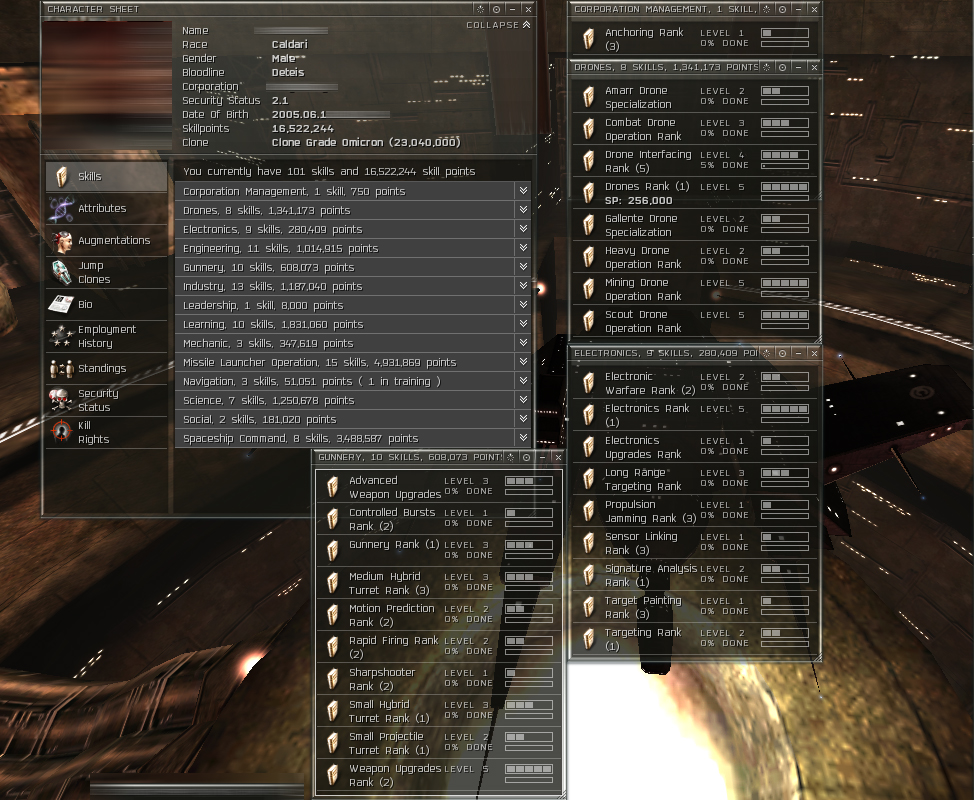Click Gallente Drone Specialization skill icon
The image size is (974, 800).
588,225
